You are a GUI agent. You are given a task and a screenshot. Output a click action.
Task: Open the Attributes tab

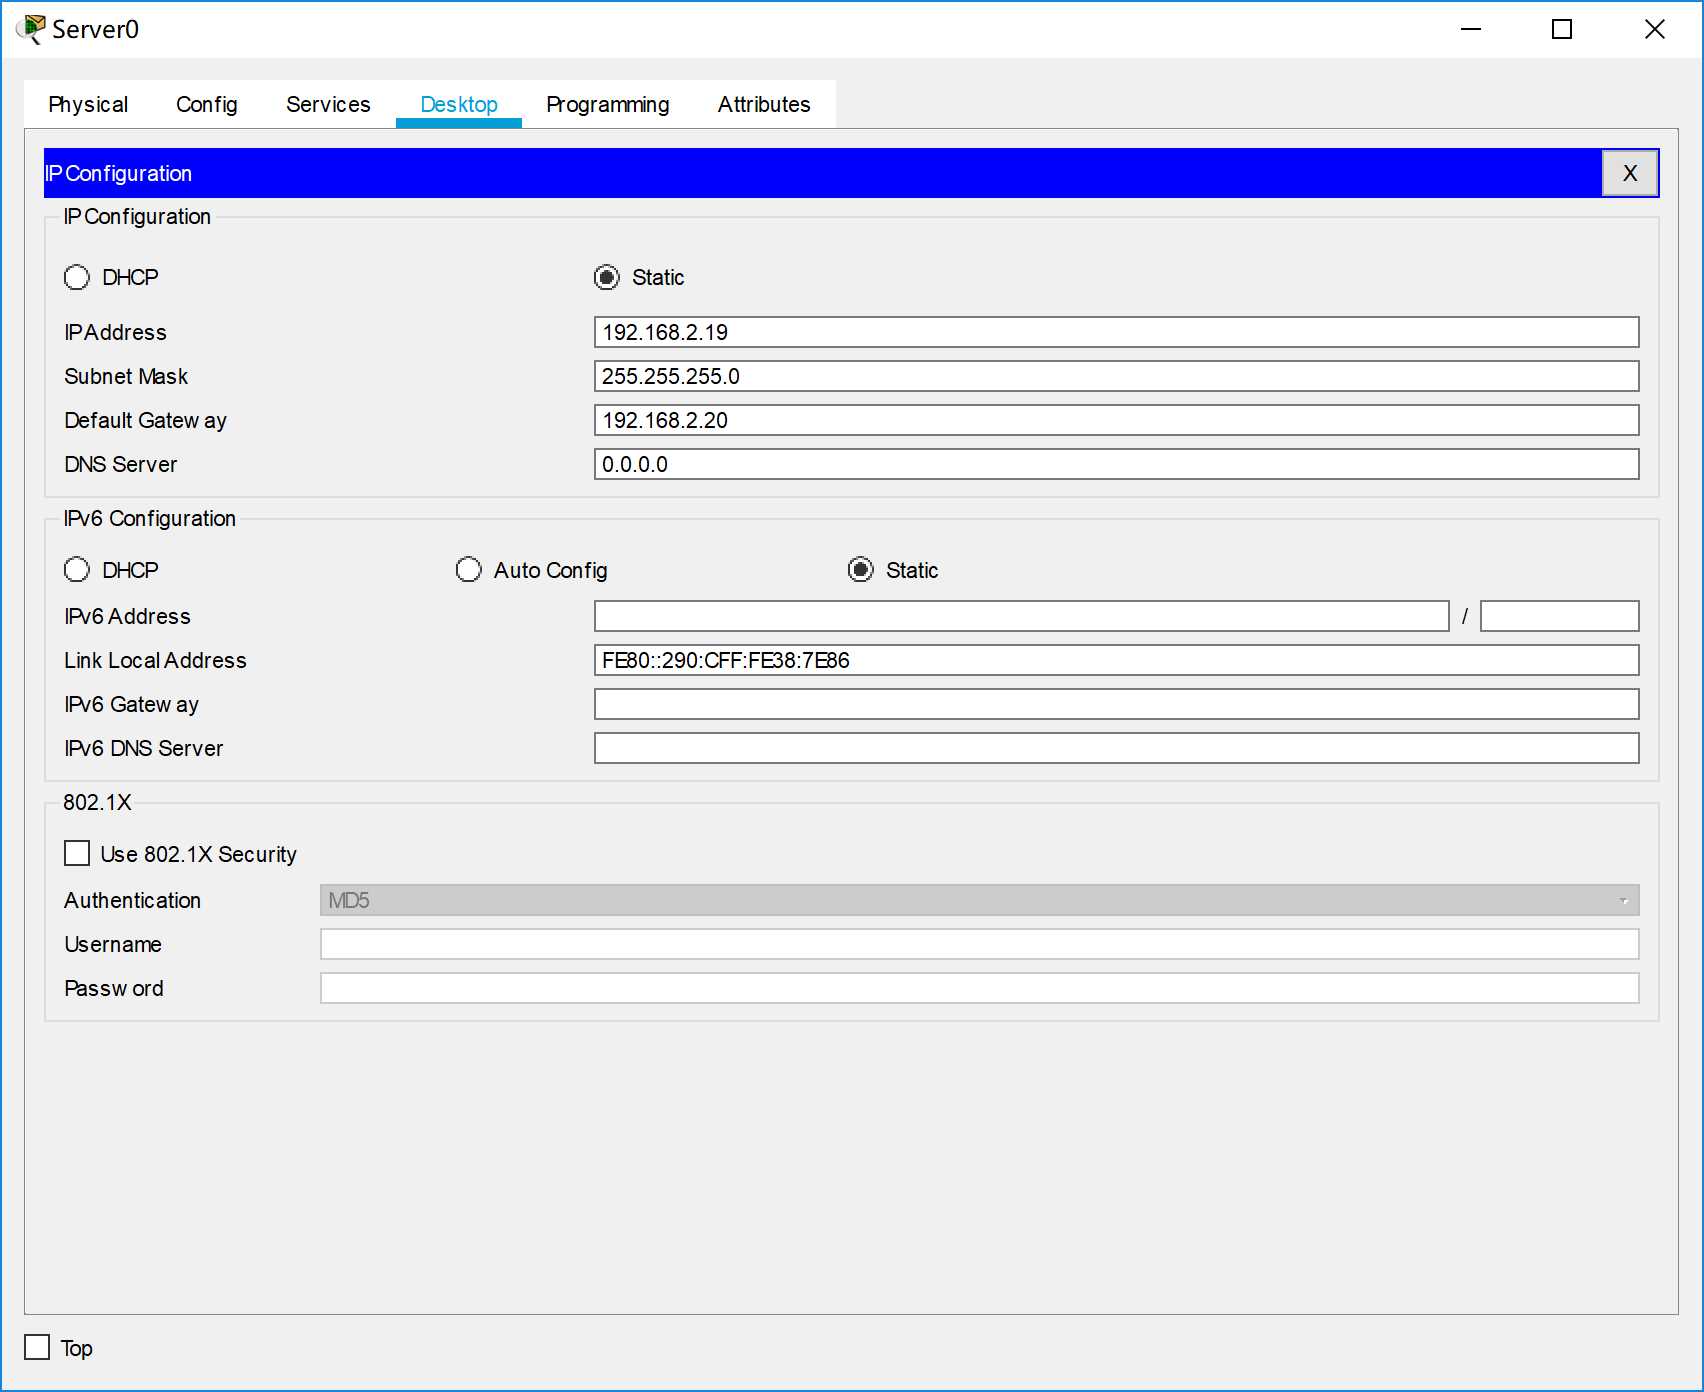[x=764, y=104]
